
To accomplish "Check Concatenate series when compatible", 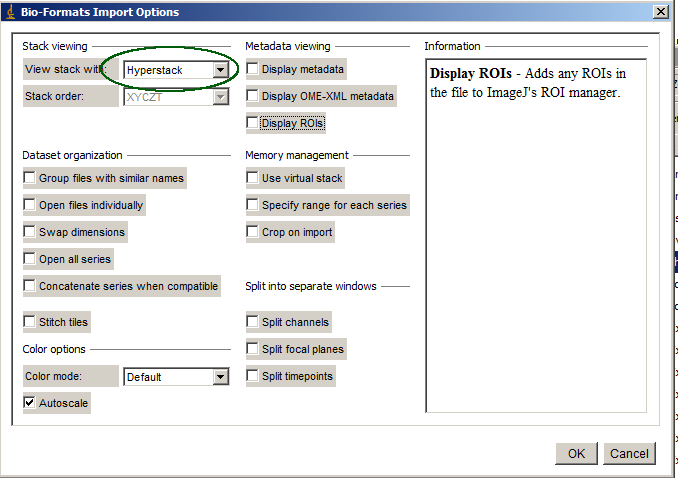I will click(x=30, y=286).
